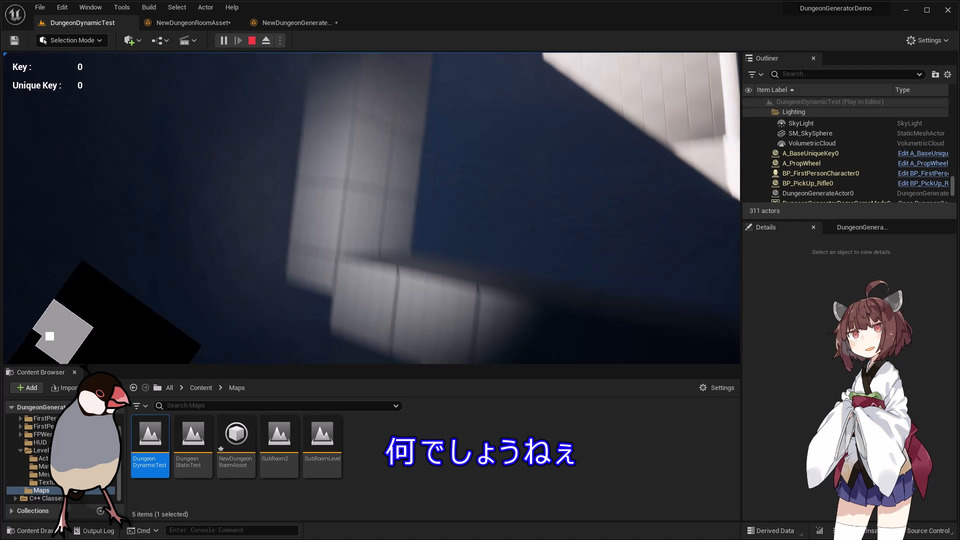
Task: Focus the Outliner search field
Action: (x=846, y=74)
